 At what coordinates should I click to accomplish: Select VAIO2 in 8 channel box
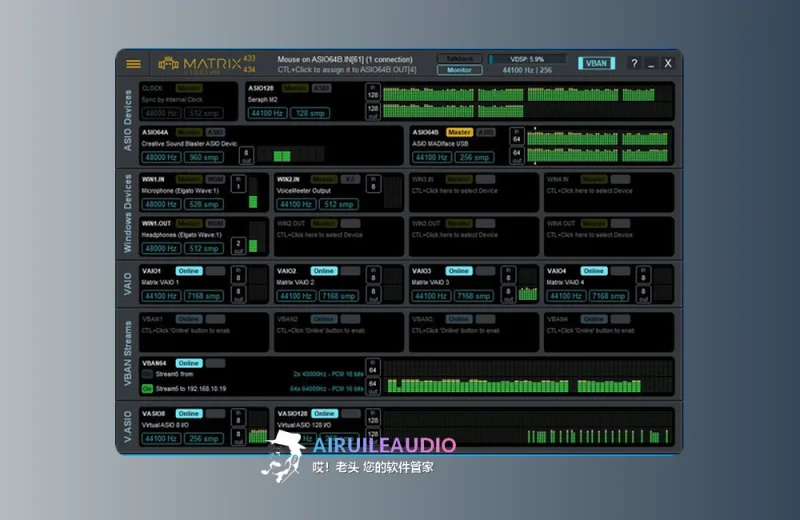click(373, 275)
